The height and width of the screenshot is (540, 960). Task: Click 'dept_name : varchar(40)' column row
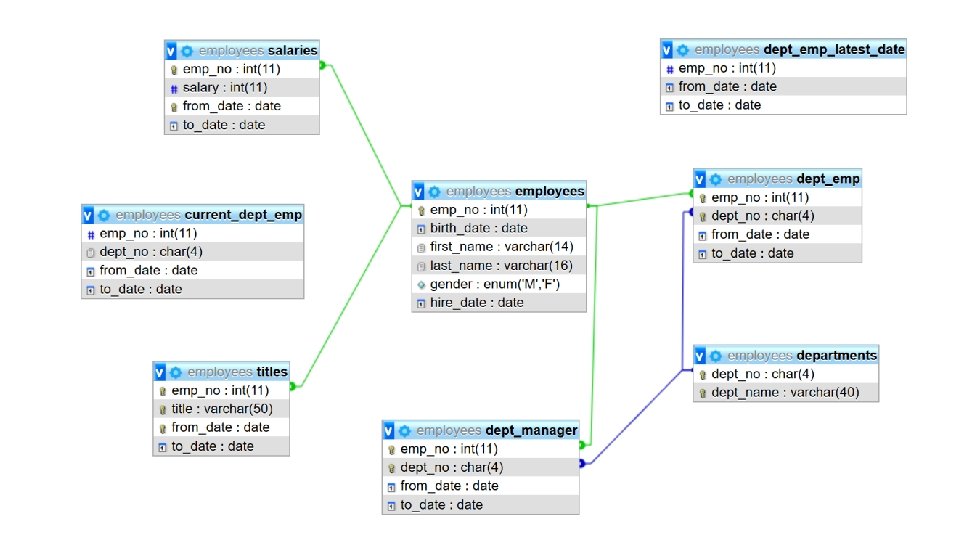tap(786, 392)
